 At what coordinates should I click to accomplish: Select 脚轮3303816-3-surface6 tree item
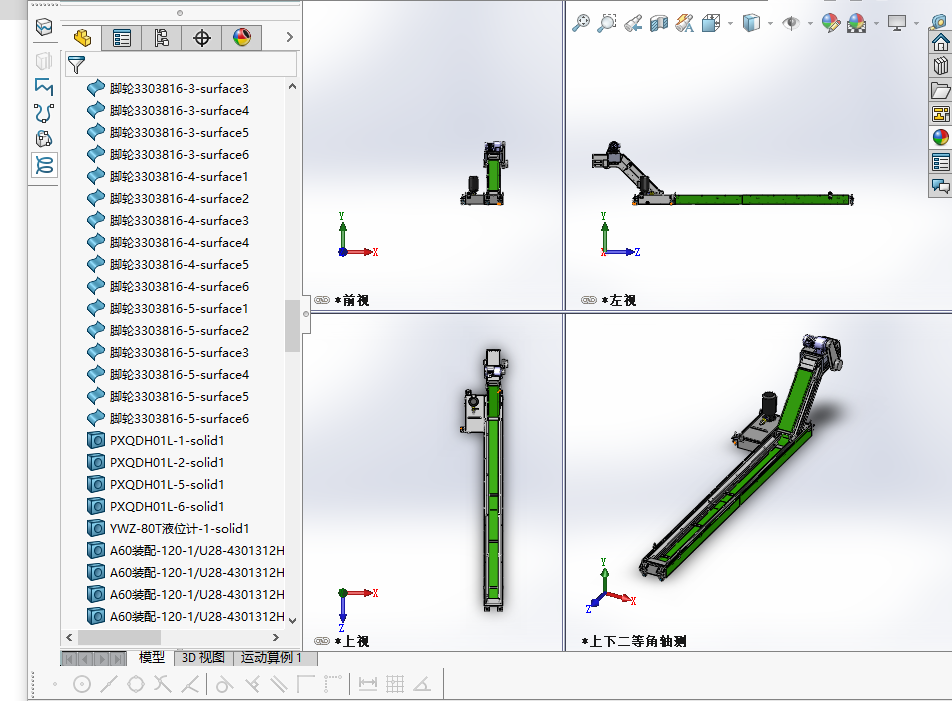click(x=179, y=155)
